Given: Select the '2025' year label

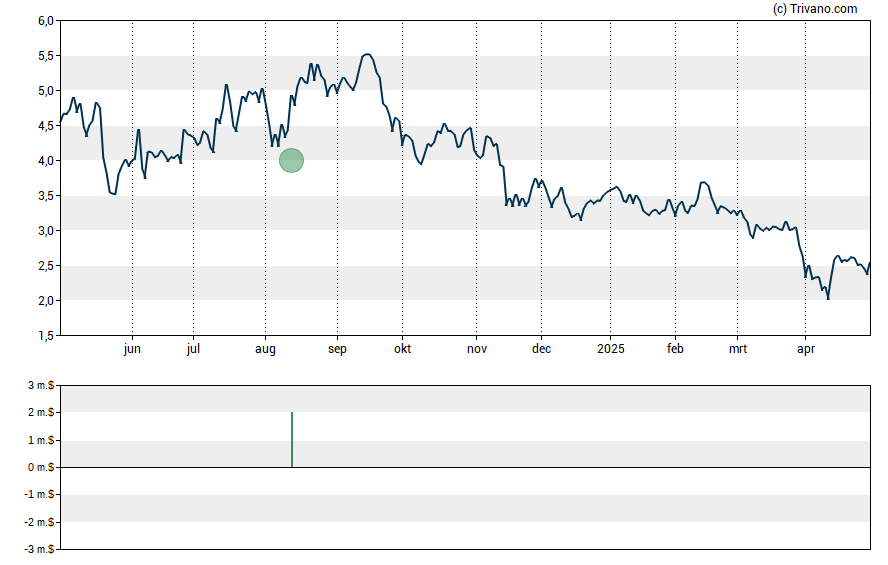Looking at the screenshot, I should 610,348.
